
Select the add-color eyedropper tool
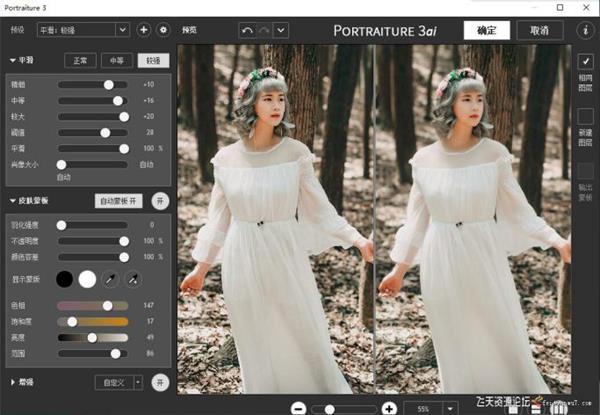(x=135, y=277)
